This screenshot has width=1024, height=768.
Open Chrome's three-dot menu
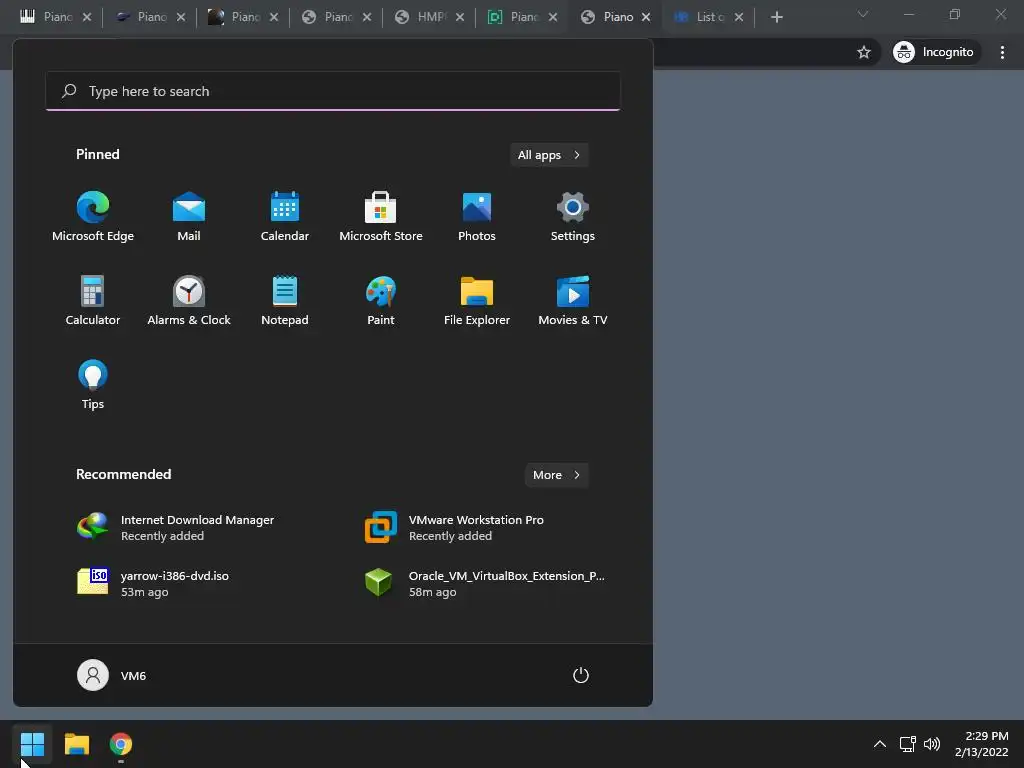1002,52
